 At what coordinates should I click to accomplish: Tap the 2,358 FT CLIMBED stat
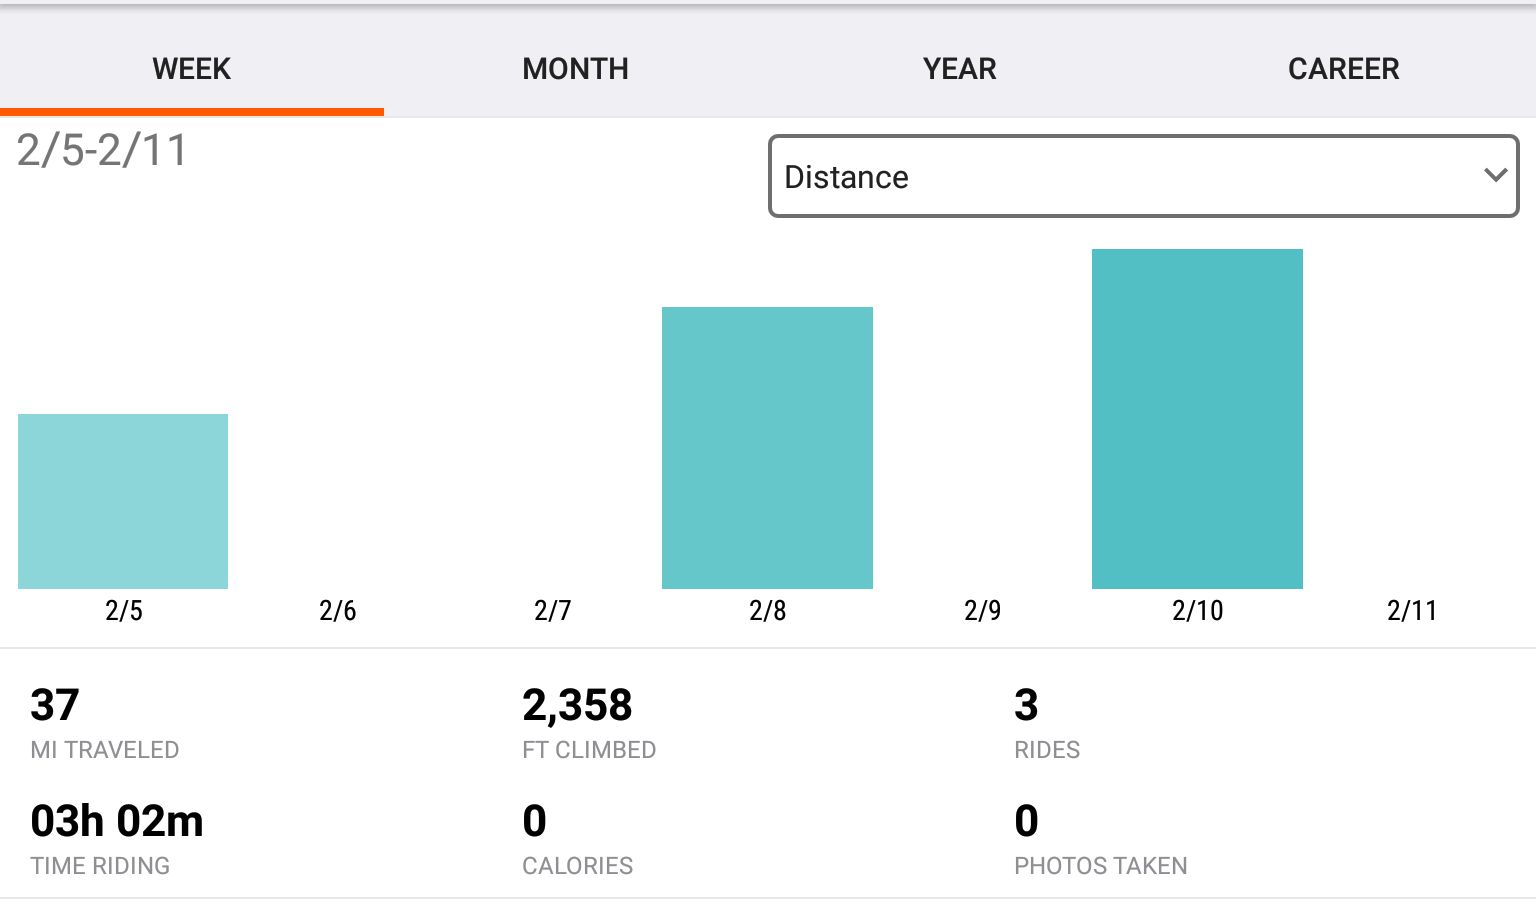[x=577, y=706]
